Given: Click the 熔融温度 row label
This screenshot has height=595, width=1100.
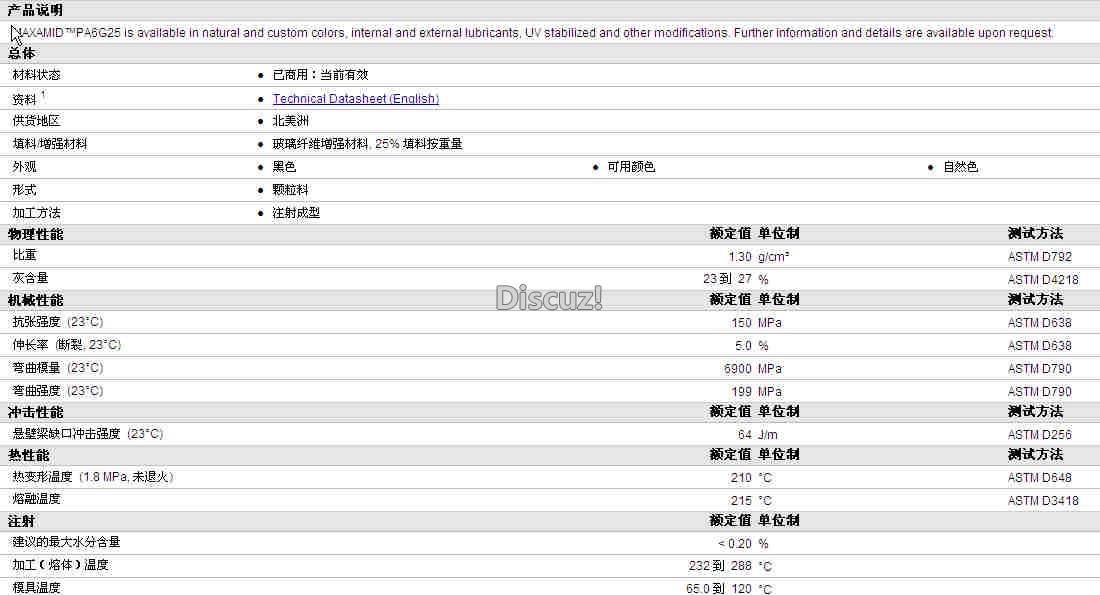Looking at the screenshot, I should (36, 499).
